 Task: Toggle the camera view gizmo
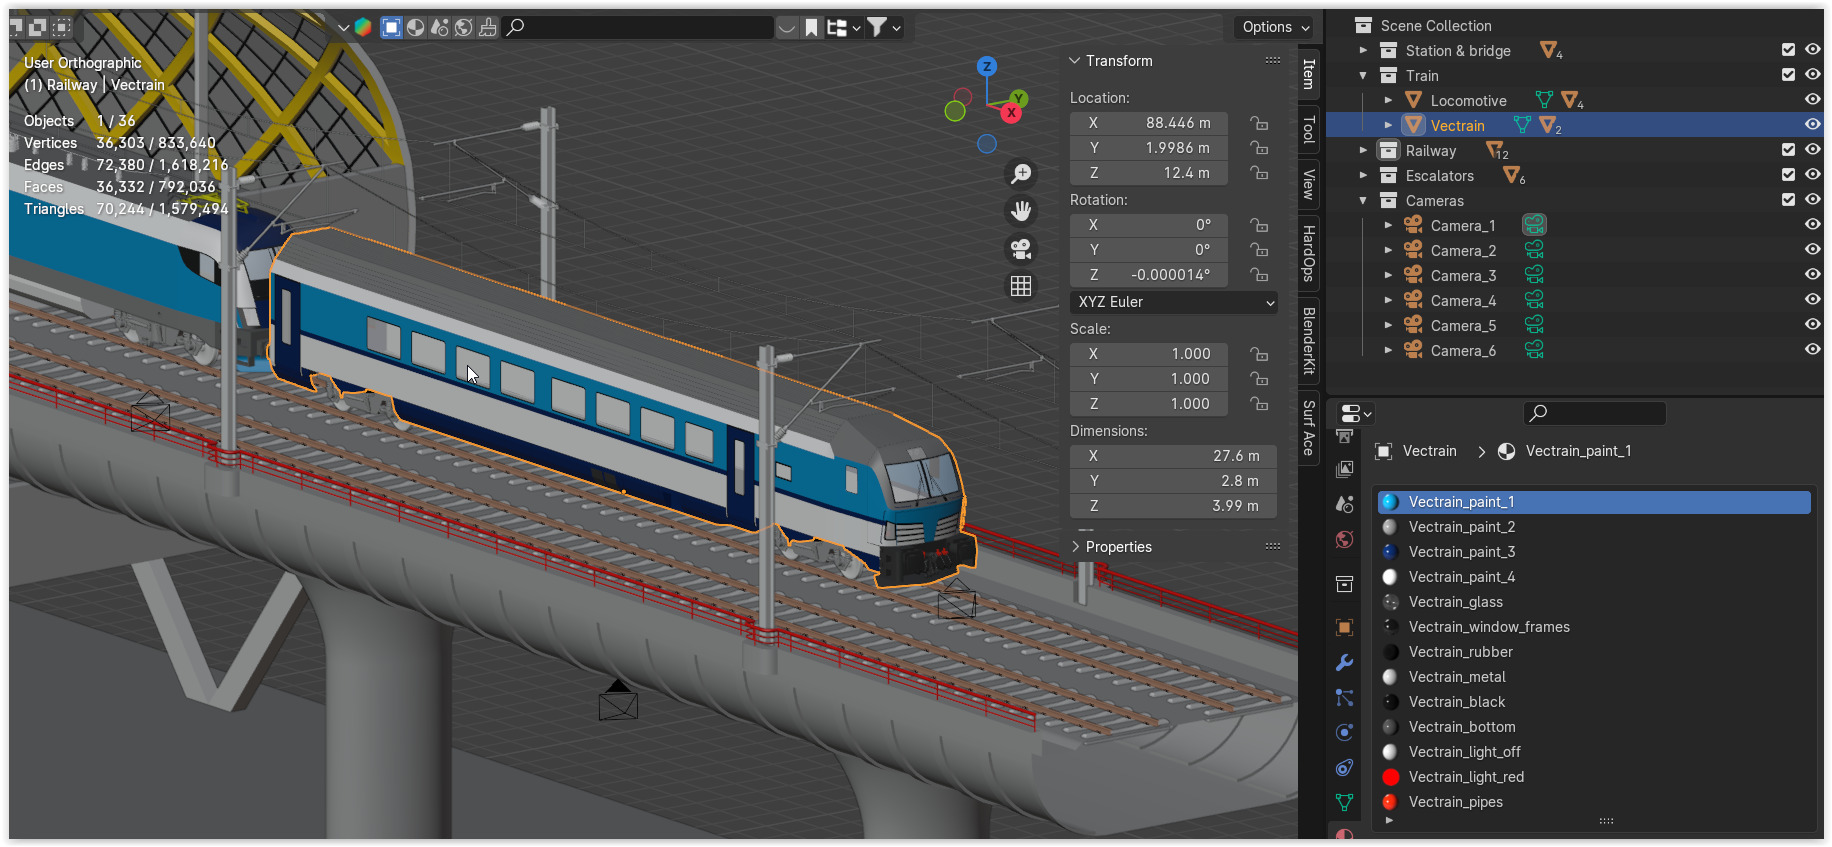[1021, 249]
